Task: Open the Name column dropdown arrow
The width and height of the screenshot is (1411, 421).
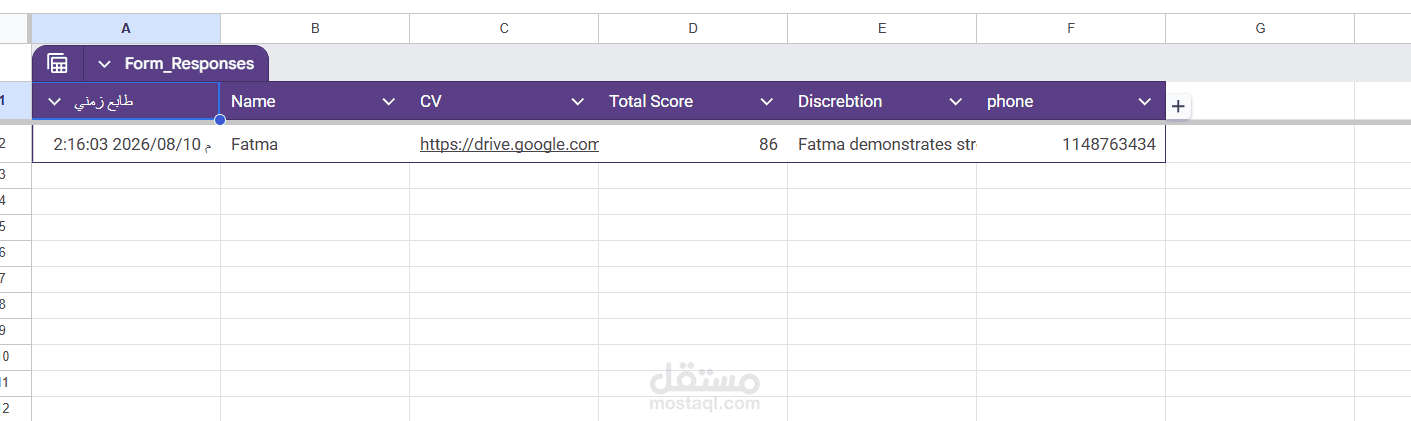Action: click(389, 102)
